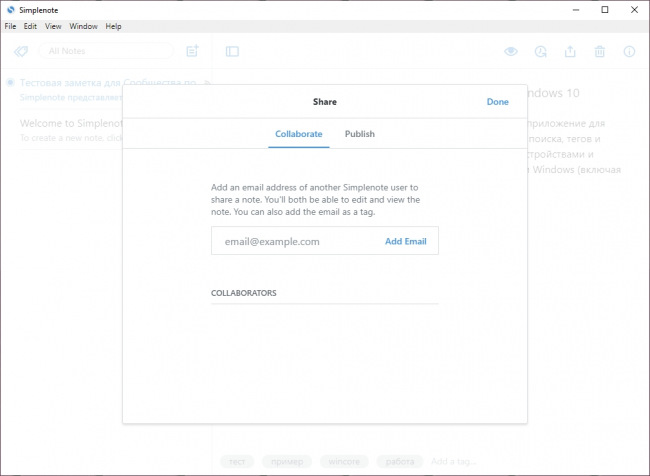650x476 pixels.
Task: Toggle the sidebar panel icon
Action: point(232,51)
